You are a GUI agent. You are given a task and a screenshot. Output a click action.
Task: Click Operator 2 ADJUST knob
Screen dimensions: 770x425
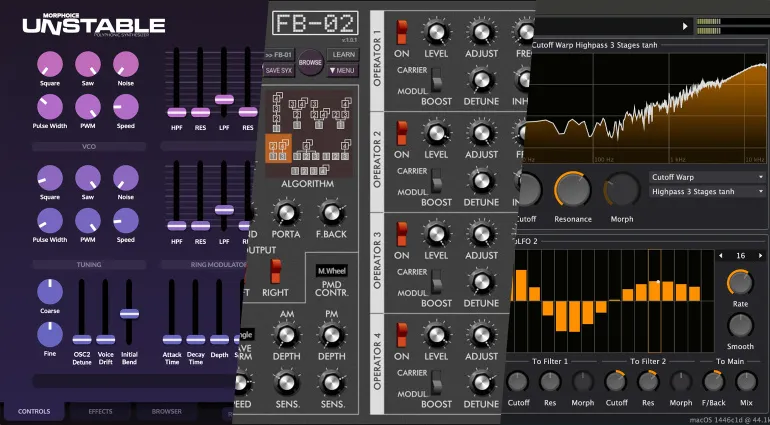coord(481,133)
